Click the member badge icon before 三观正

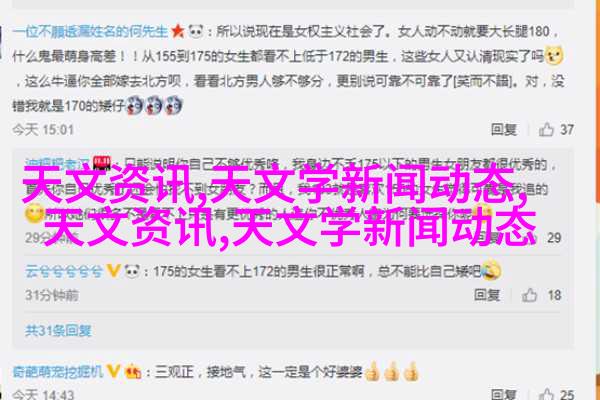132,371
